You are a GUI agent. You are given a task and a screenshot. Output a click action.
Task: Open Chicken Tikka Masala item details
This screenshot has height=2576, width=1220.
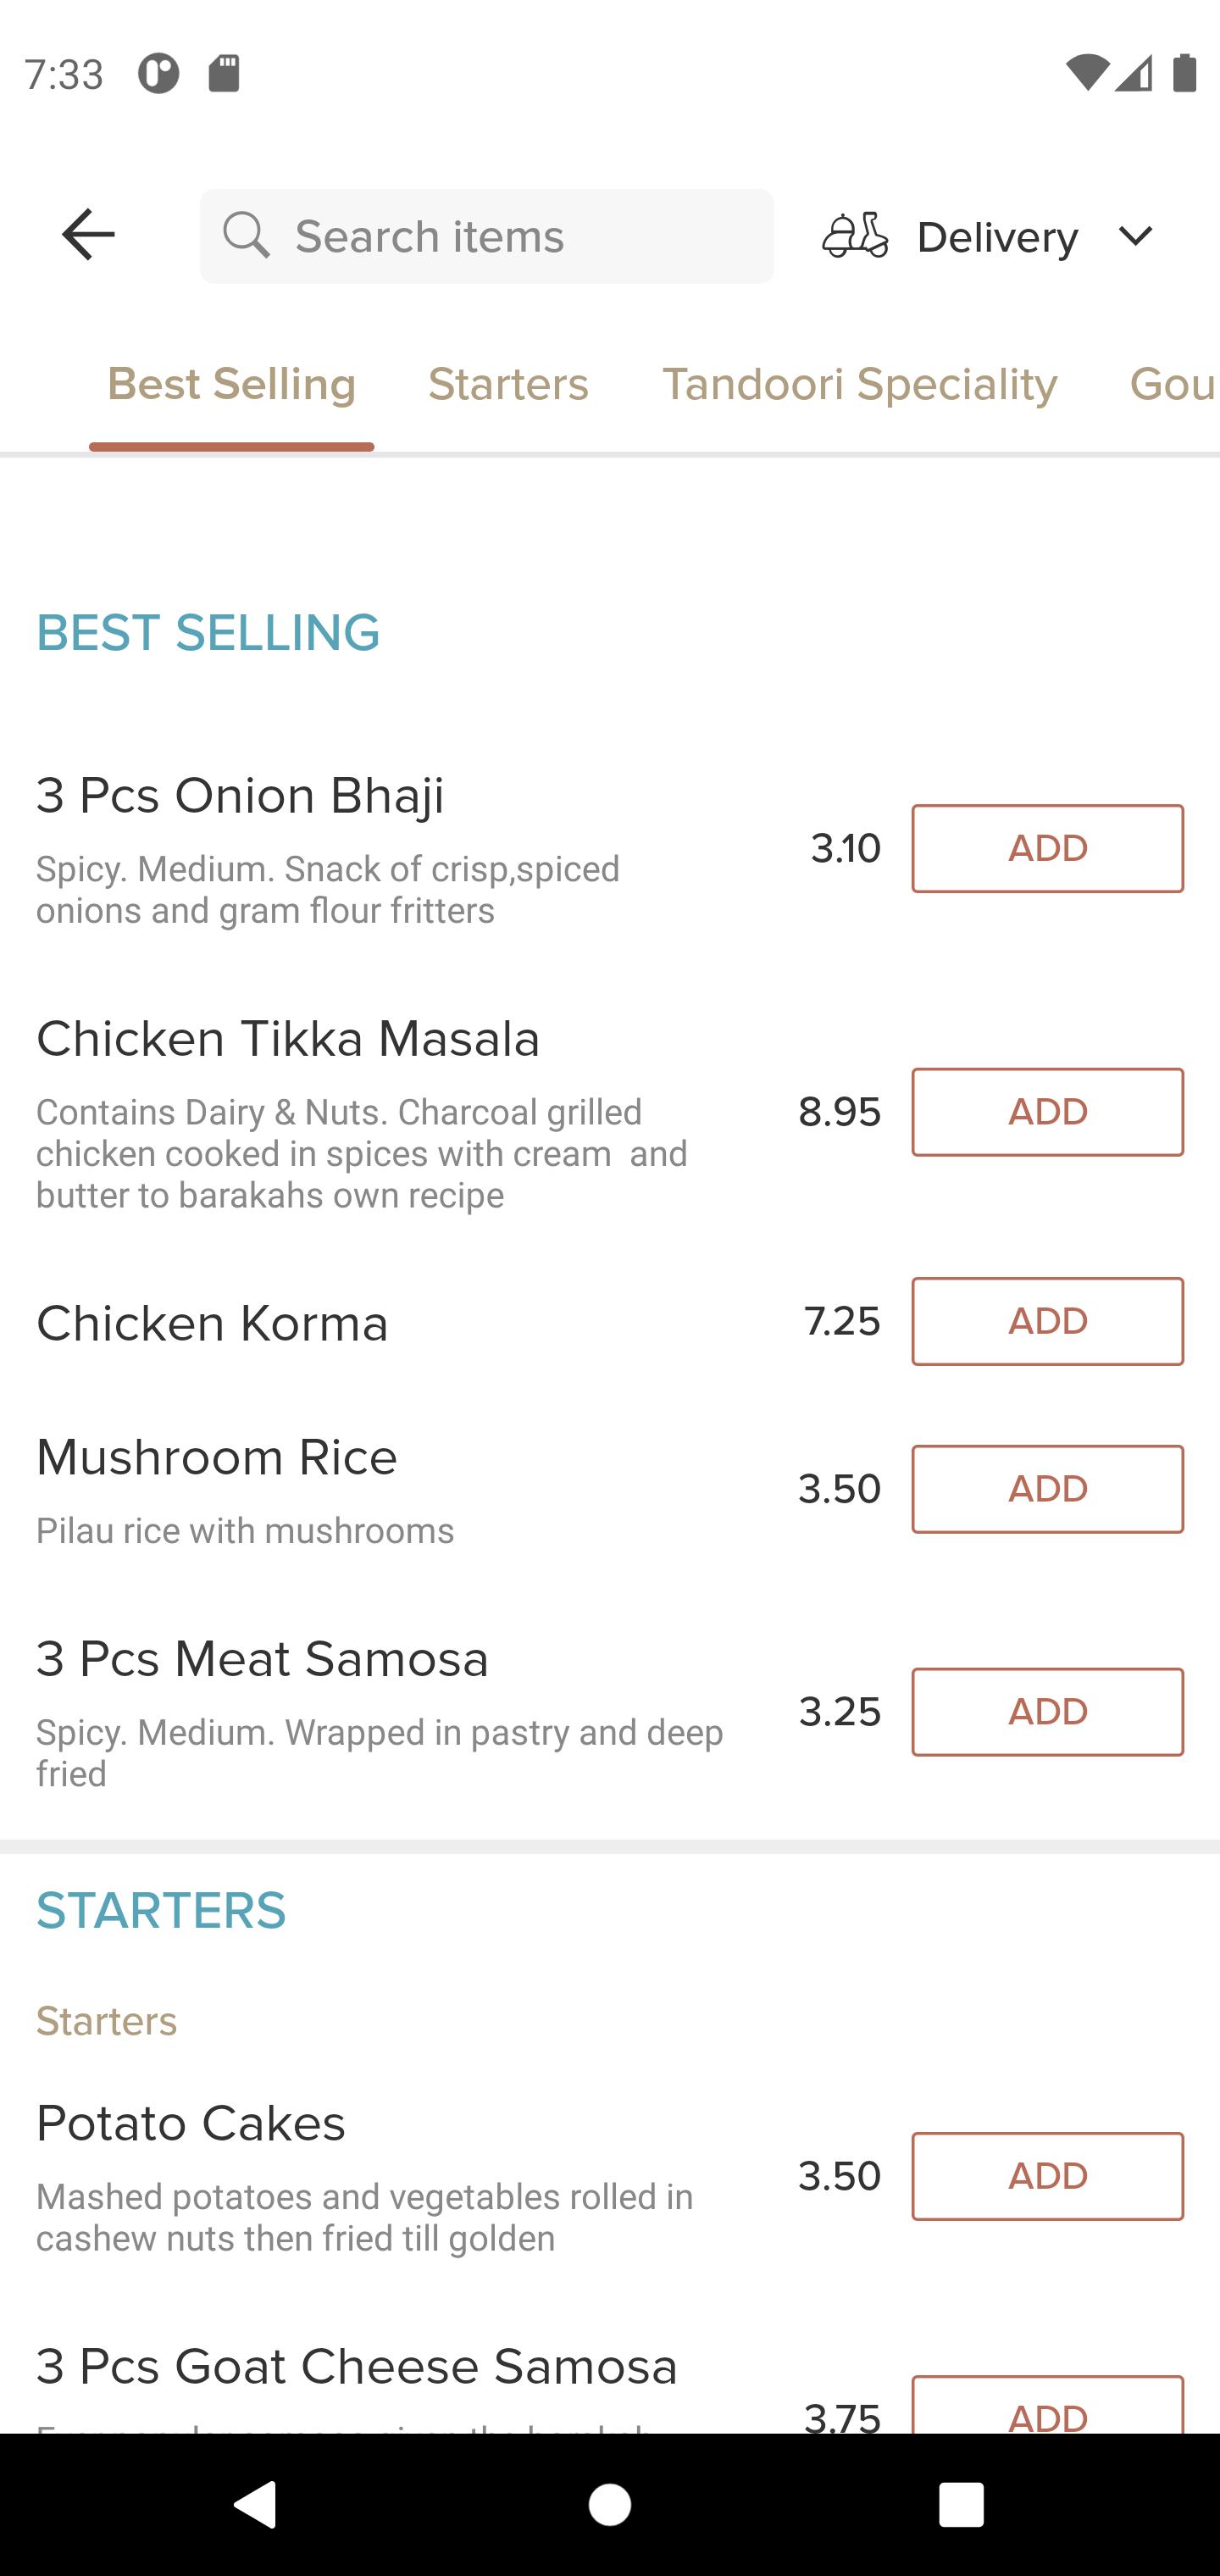(288, 1038)
